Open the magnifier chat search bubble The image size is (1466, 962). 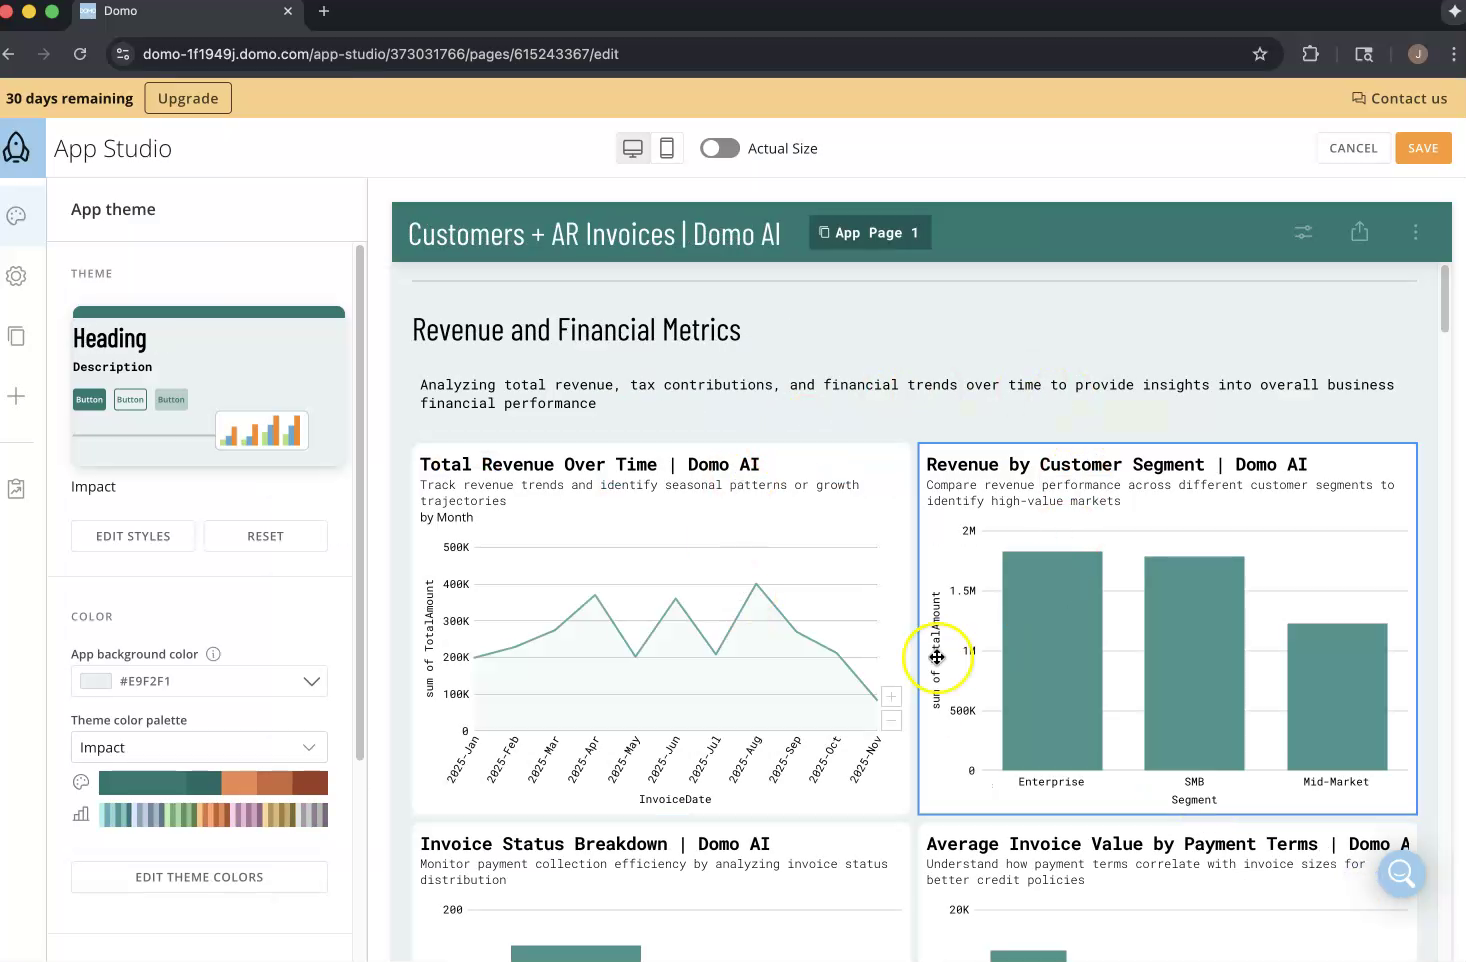pyautogui.click(x=1401, y=873)
